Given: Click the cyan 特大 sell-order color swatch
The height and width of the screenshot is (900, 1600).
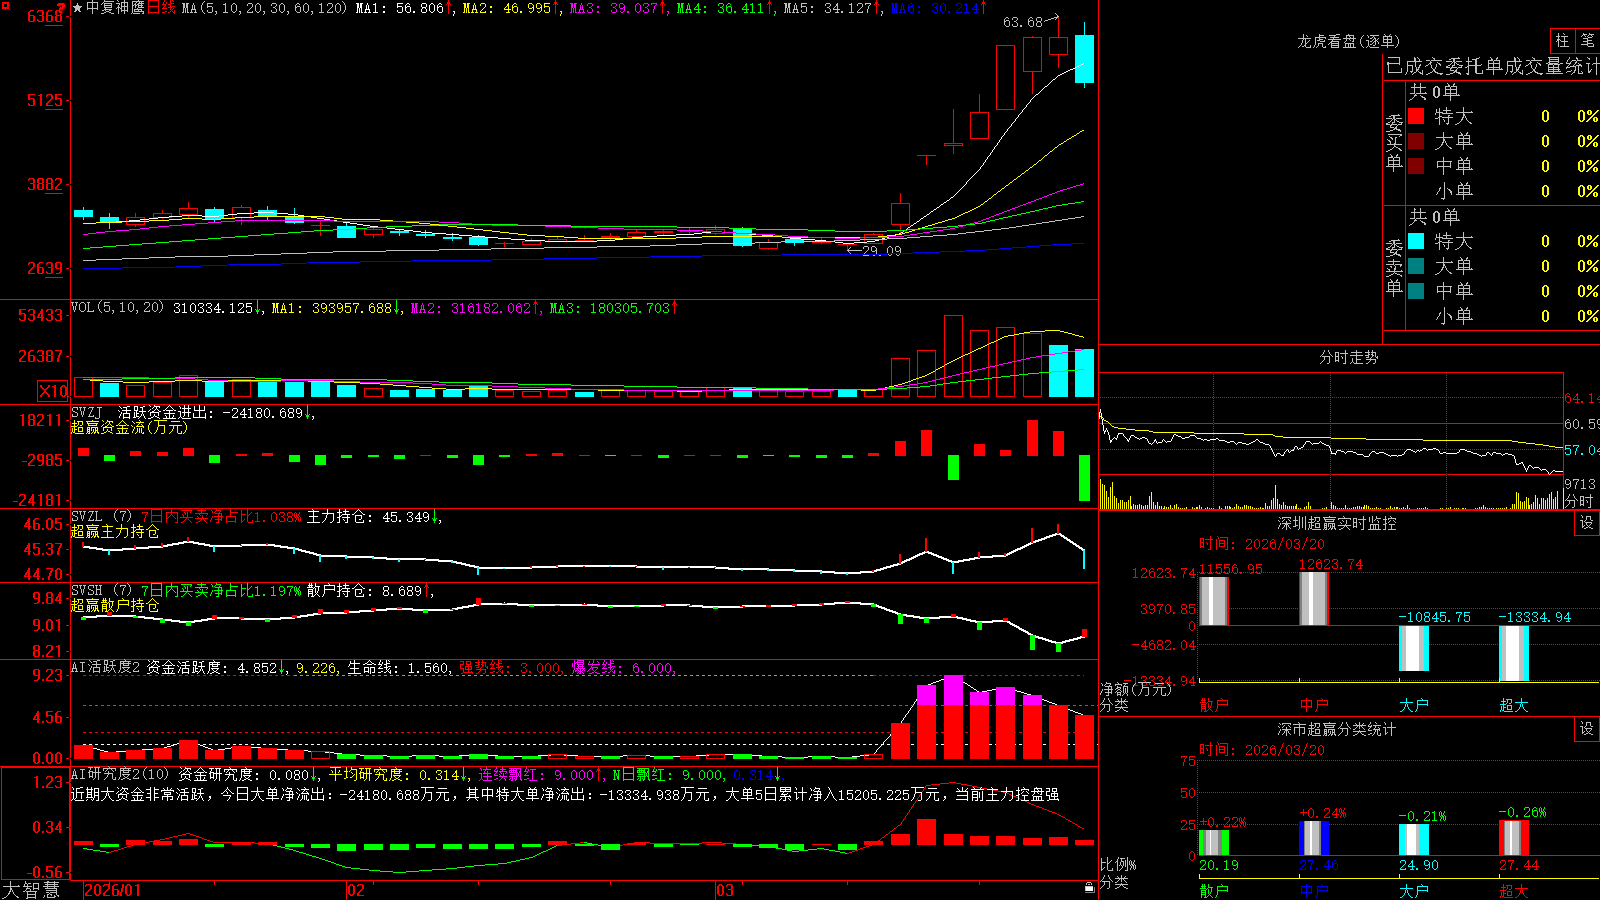Looking at the screenshot, I should [x=1416, y=241].
